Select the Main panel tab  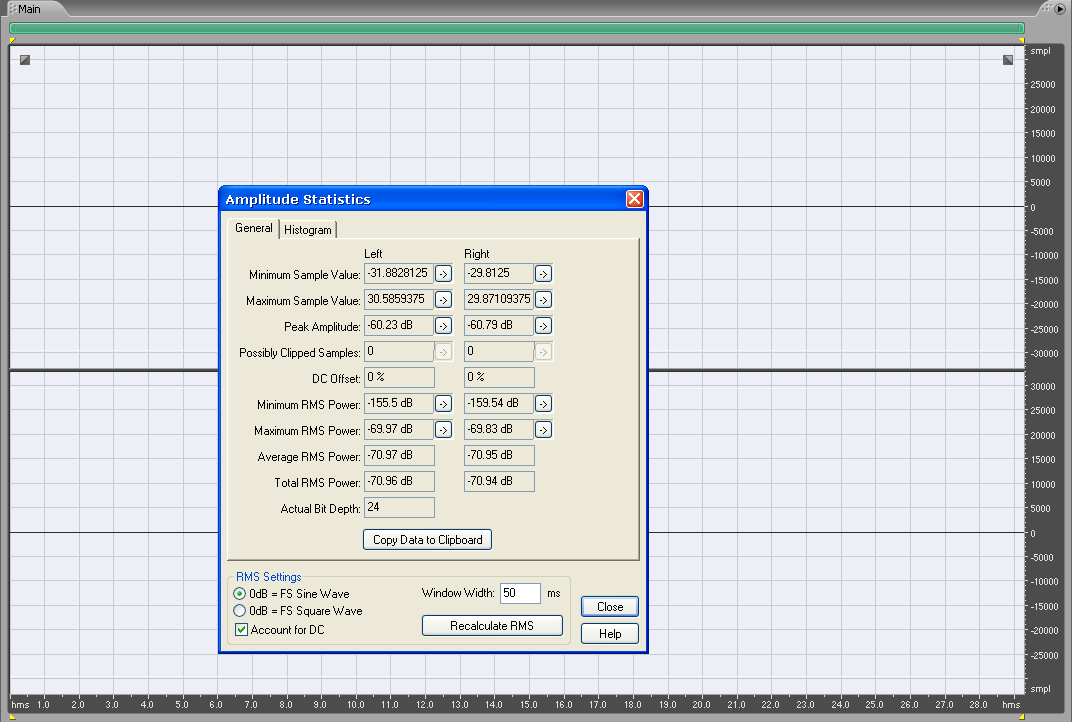tap(29, 9)
